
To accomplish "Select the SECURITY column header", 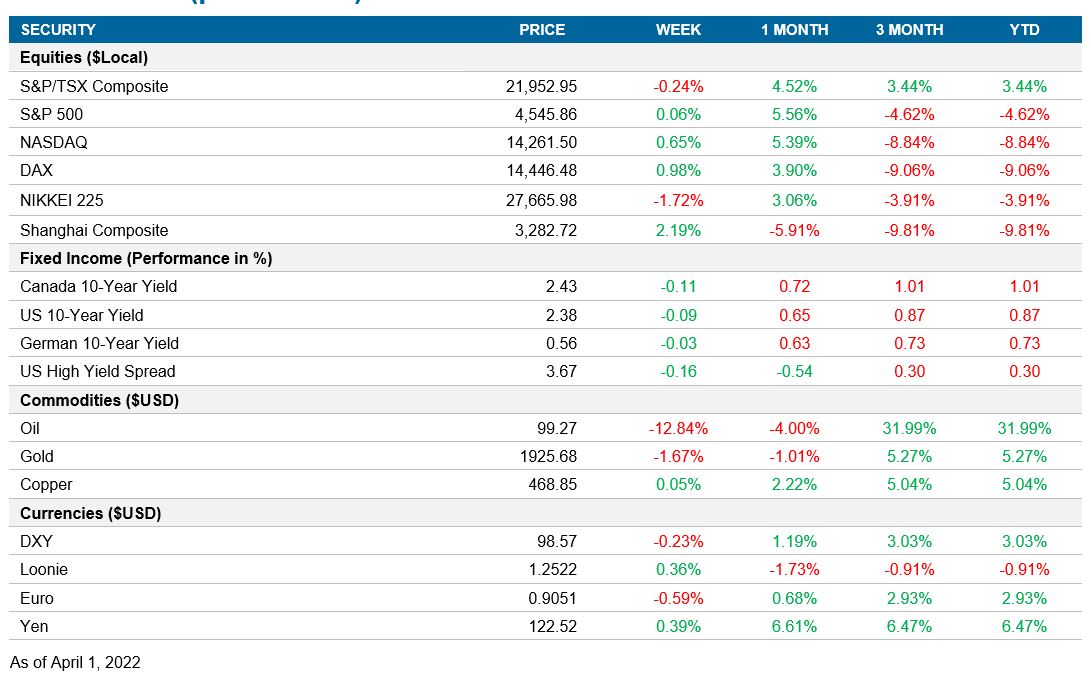I will pos(60,30).
